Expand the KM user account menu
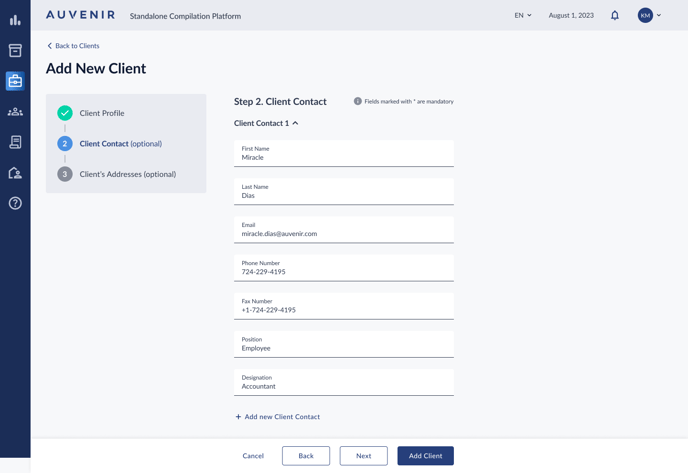Image resolution: width=688 pixels, height=473 pixels. [x=650, y=16]
